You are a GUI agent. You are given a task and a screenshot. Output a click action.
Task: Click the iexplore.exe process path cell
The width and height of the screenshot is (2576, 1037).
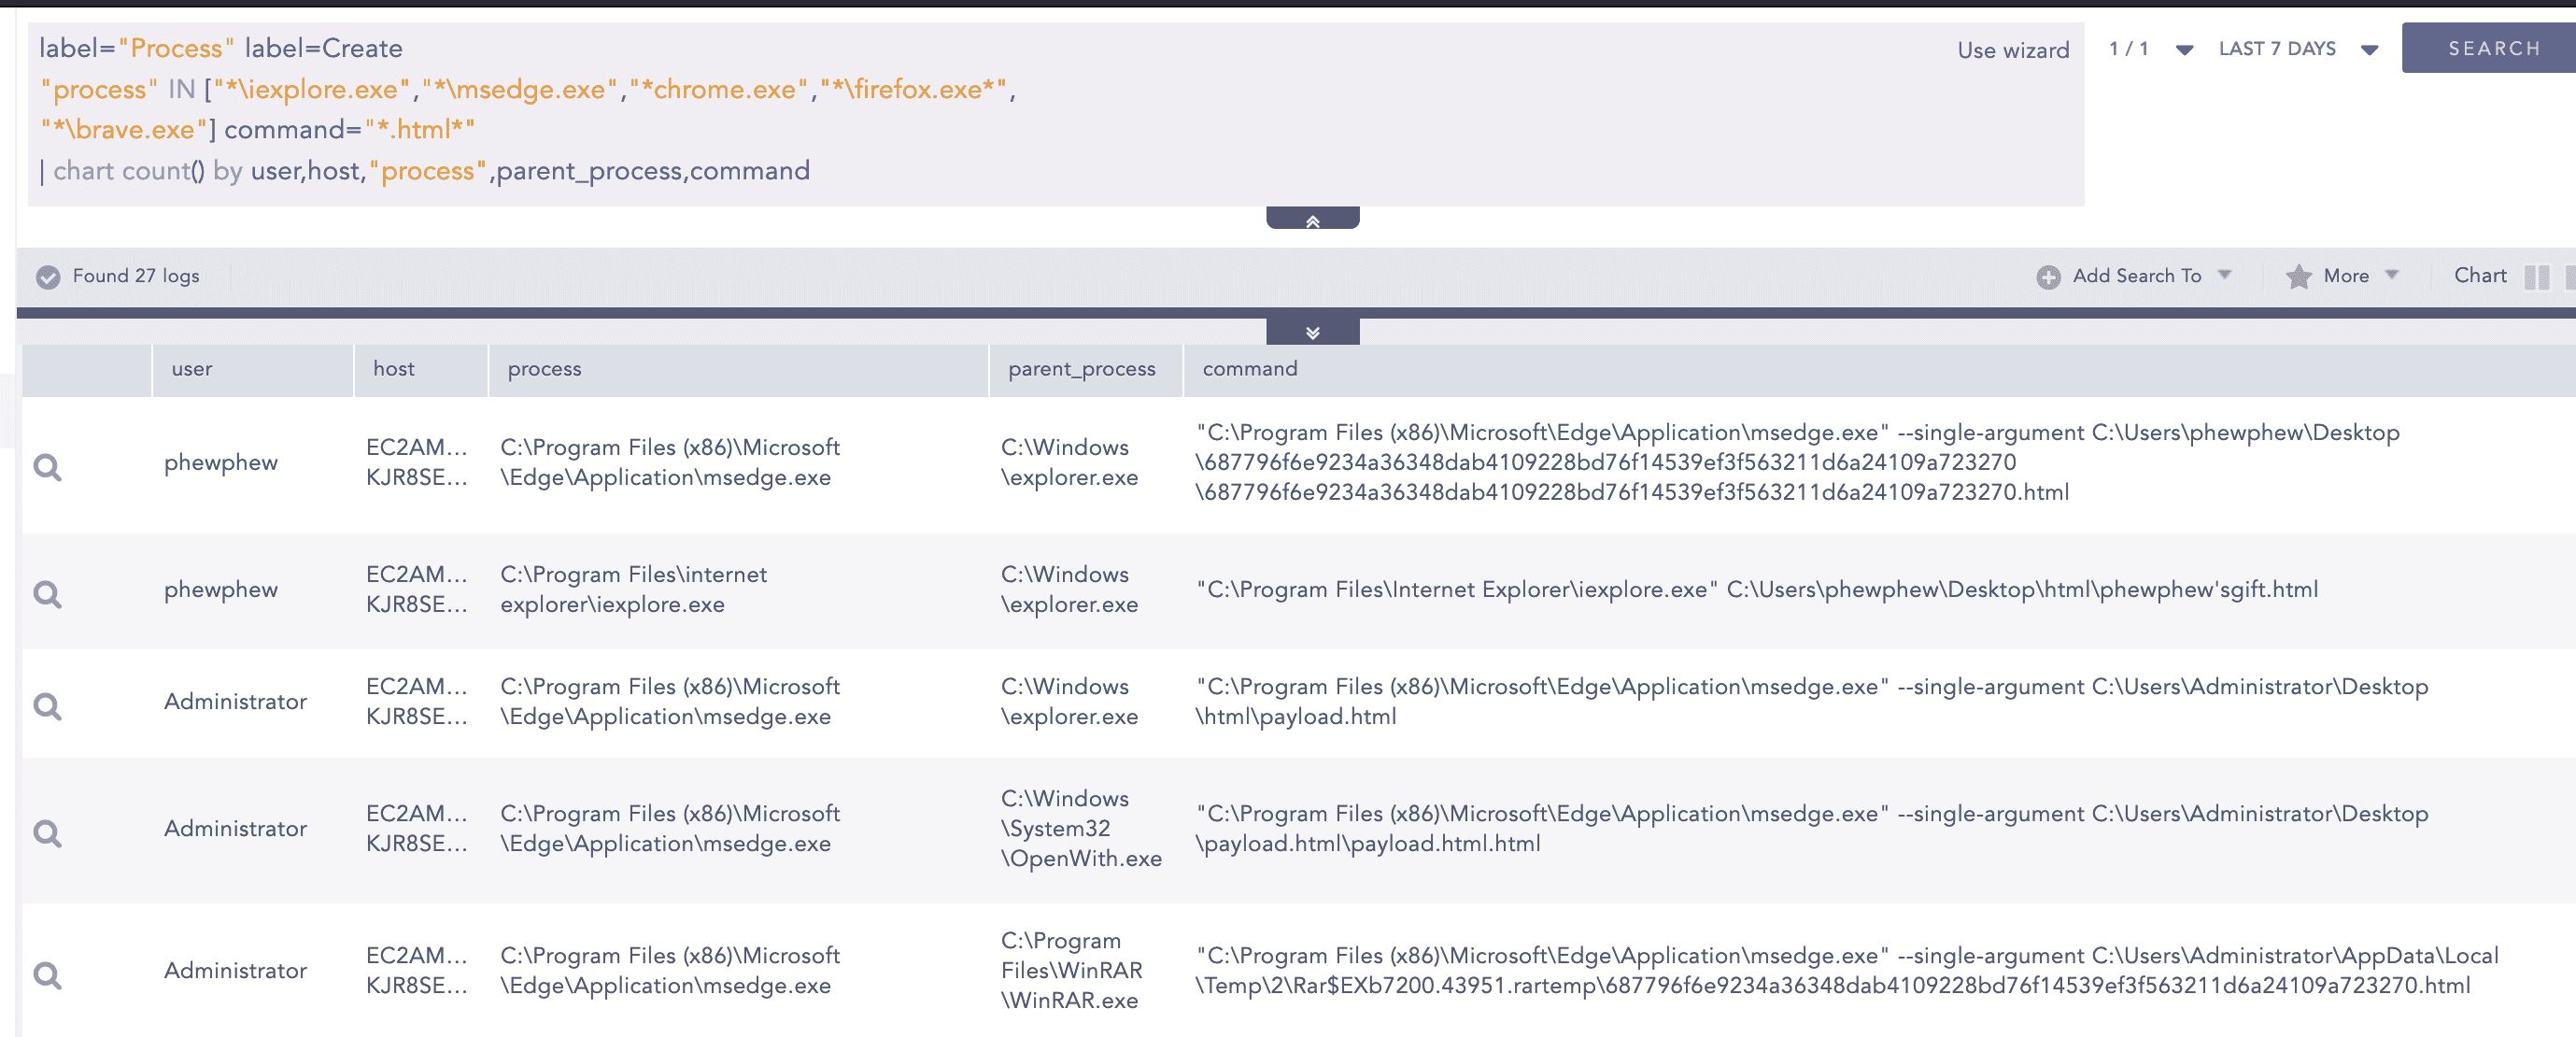(x=633, y=589)
